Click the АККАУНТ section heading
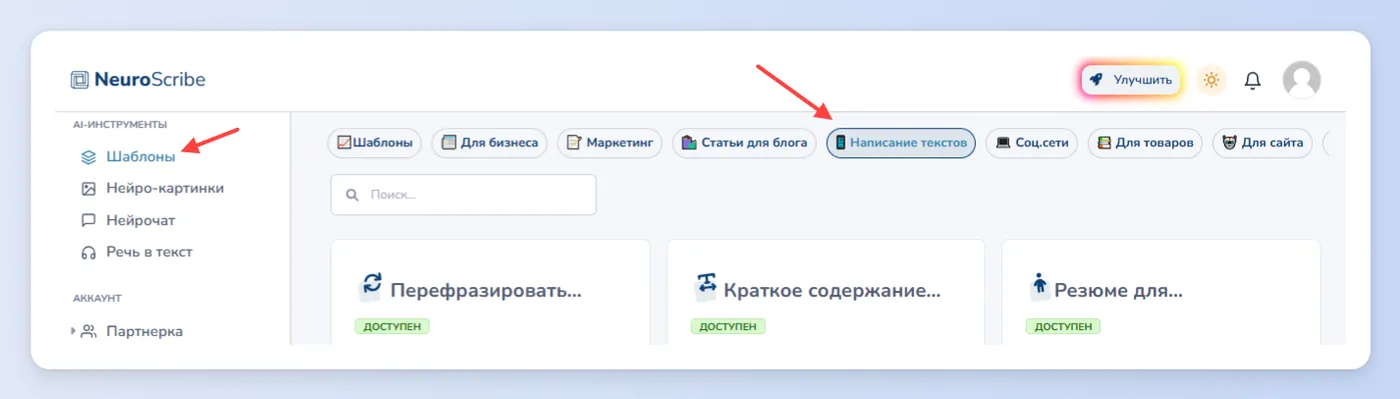 96,298
